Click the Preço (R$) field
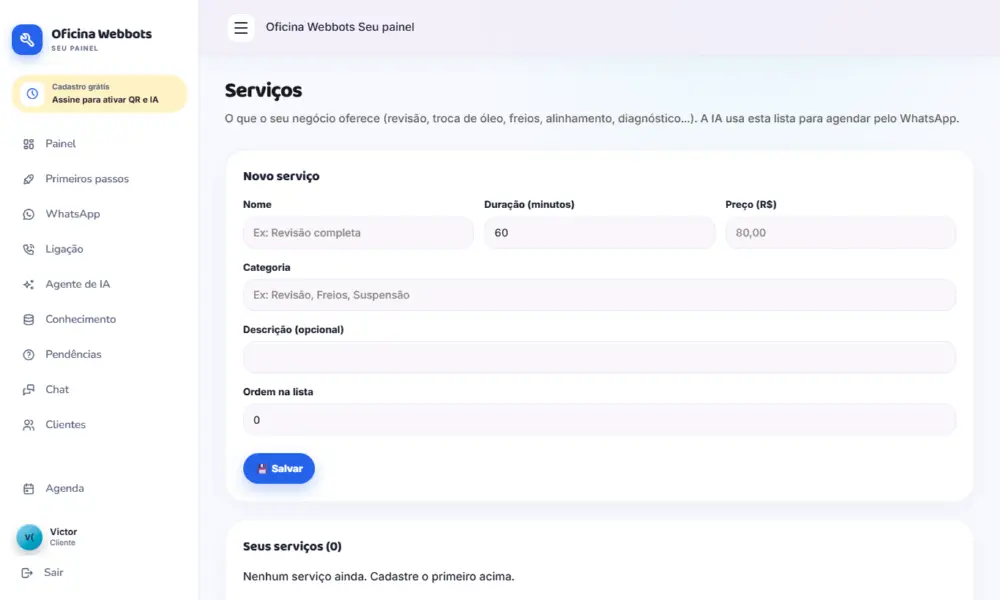The image size is (1000, 600). coord(841,233)
